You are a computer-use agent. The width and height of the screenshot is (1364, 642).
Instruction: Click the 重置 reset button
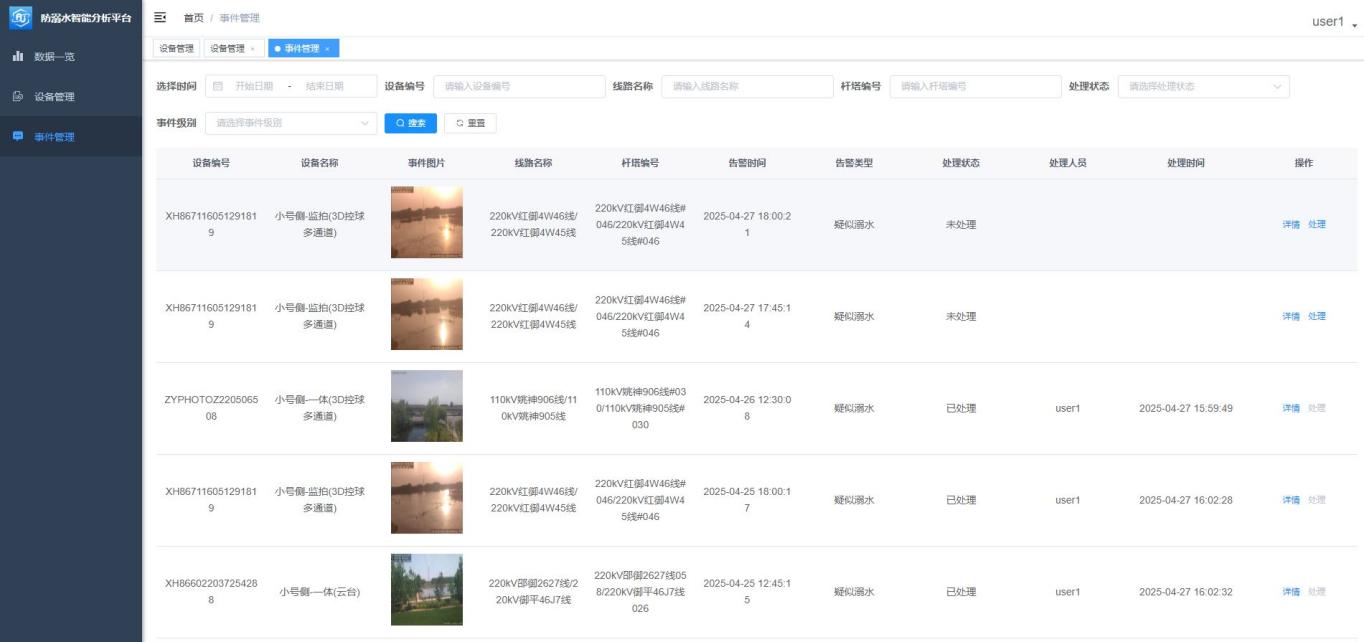470,123
